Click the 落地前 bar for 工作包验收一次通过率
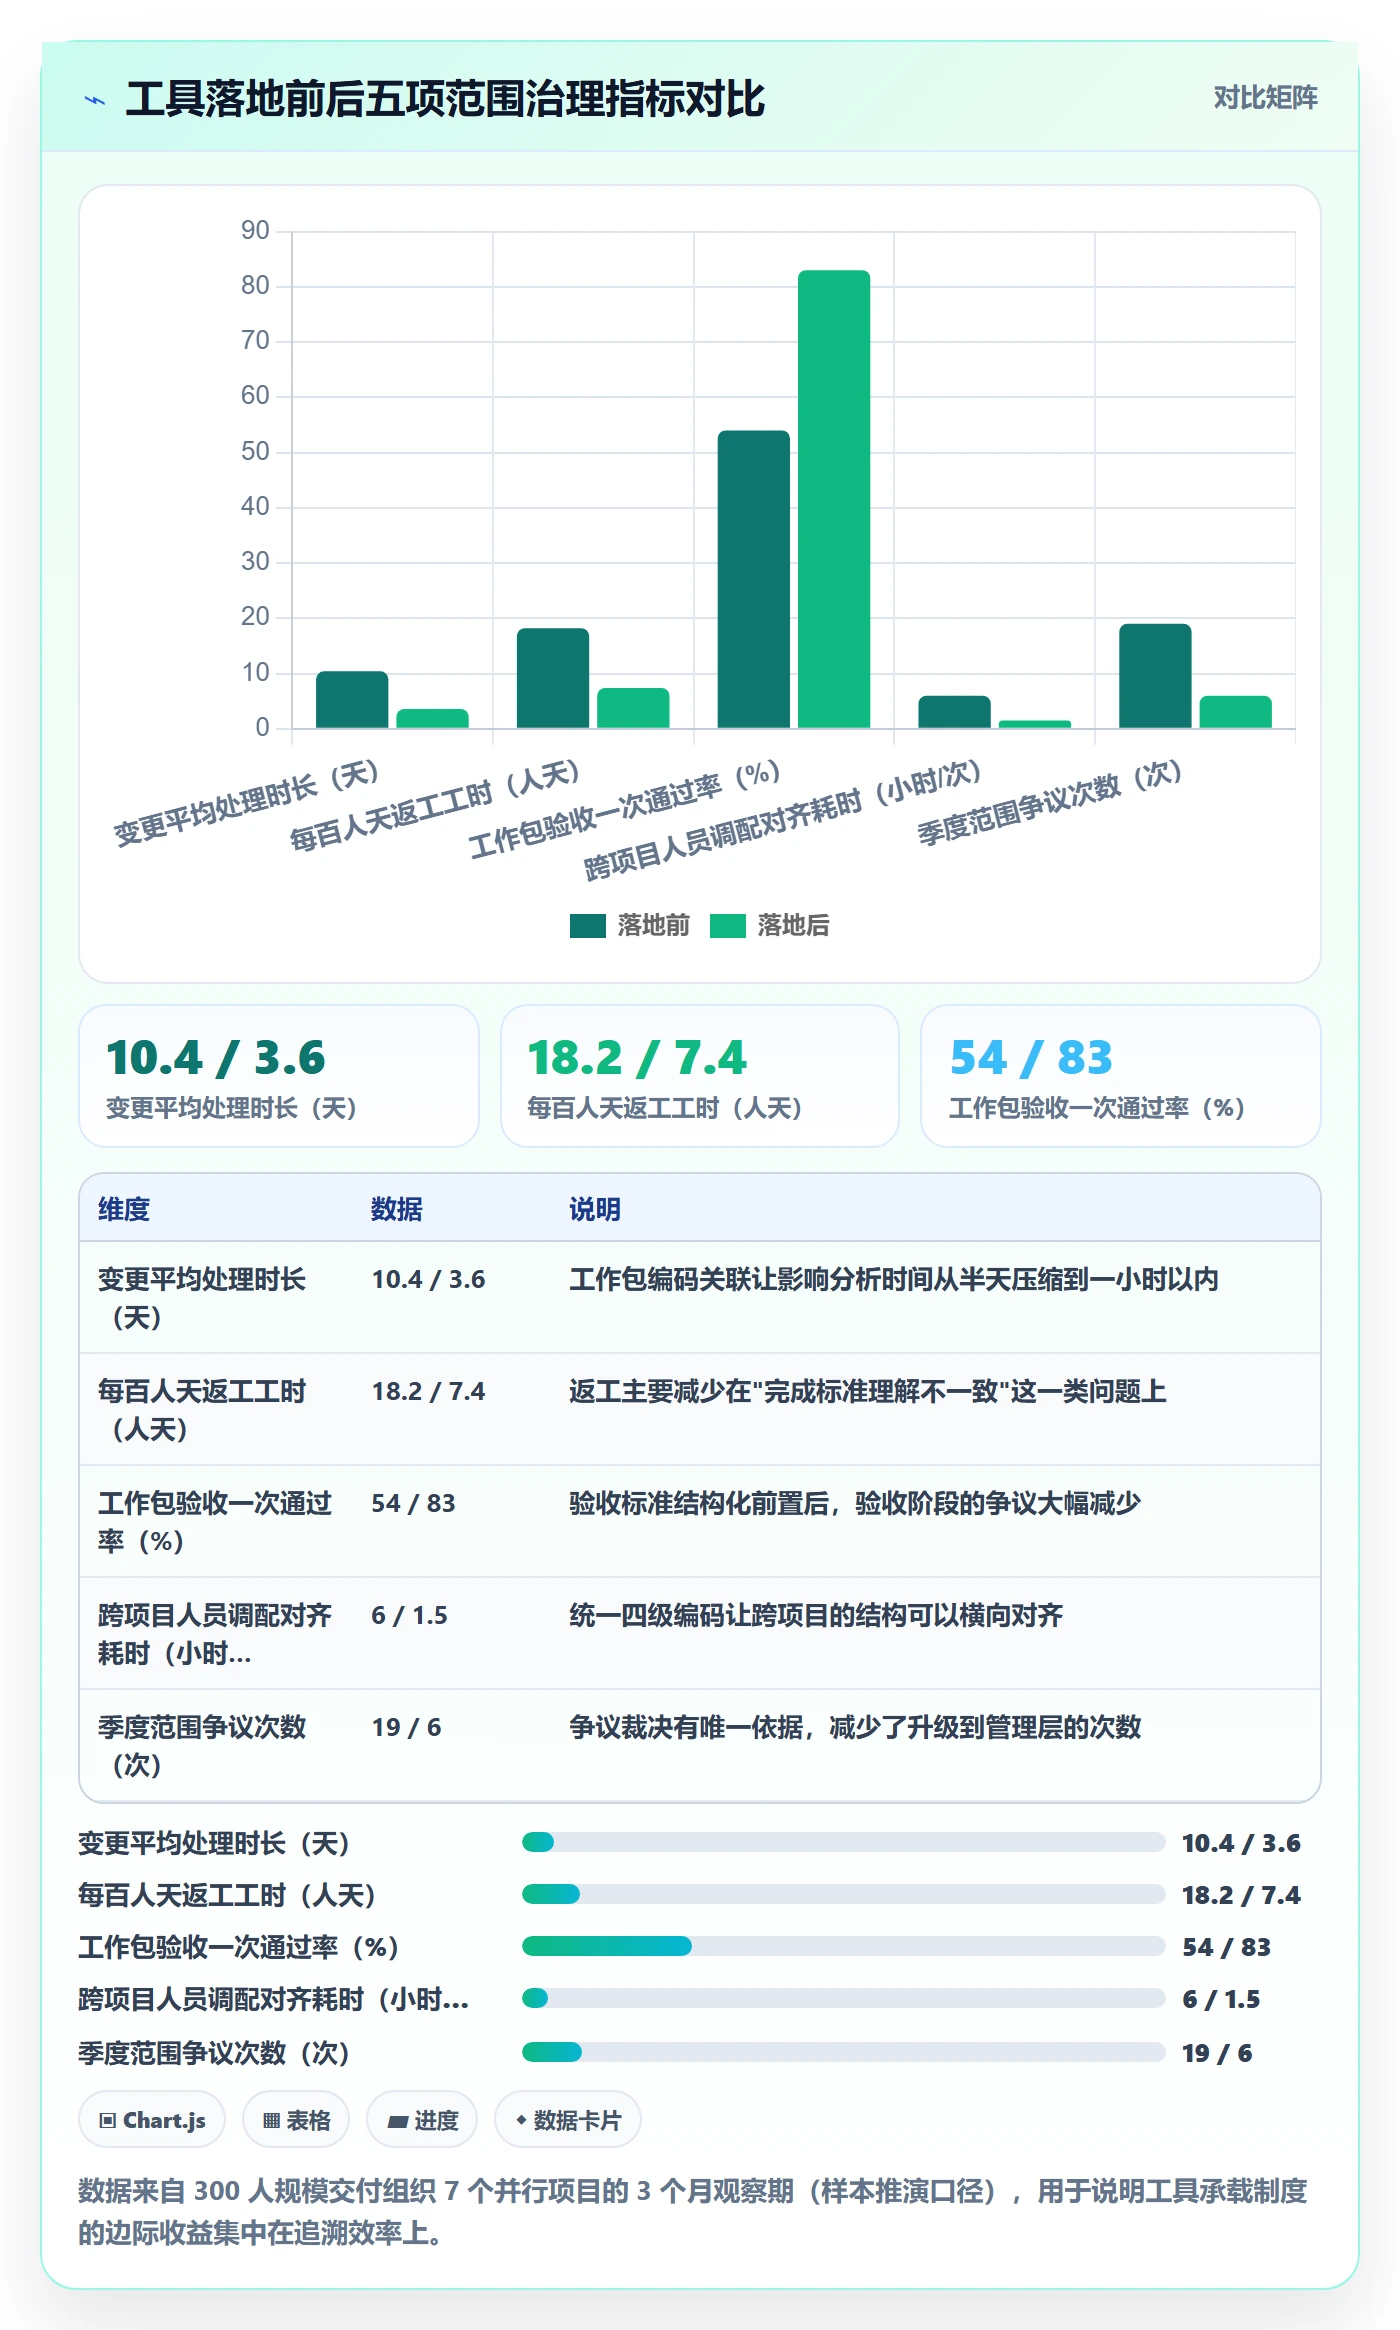The image size is (1400, 2330). click(754, 579)
